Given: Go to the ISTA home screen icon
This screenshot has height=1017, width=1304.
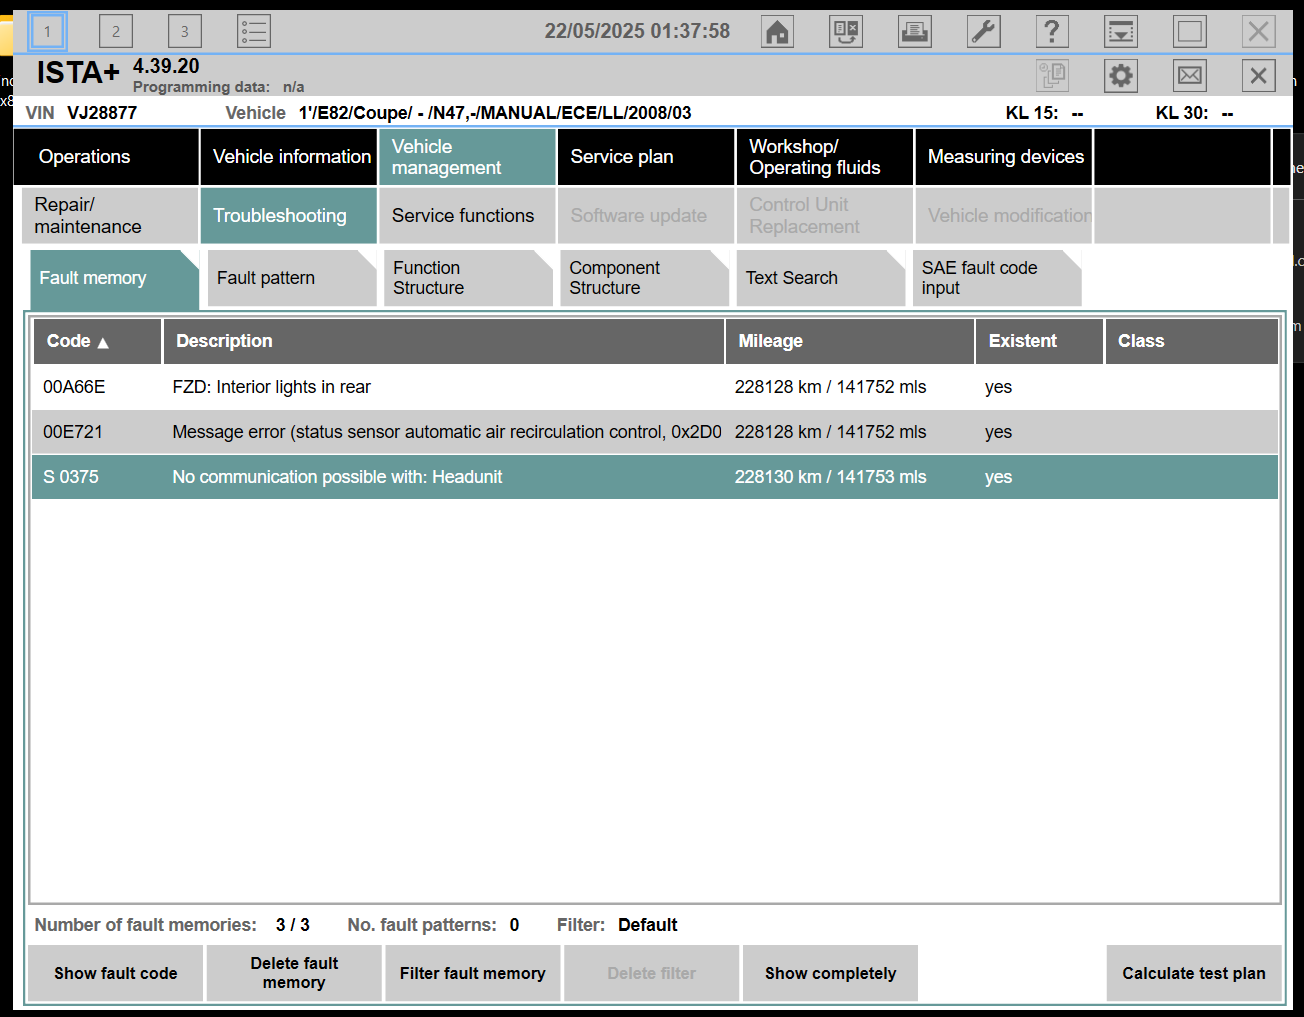Looking at the screenshot, I should tap(777, 32).
